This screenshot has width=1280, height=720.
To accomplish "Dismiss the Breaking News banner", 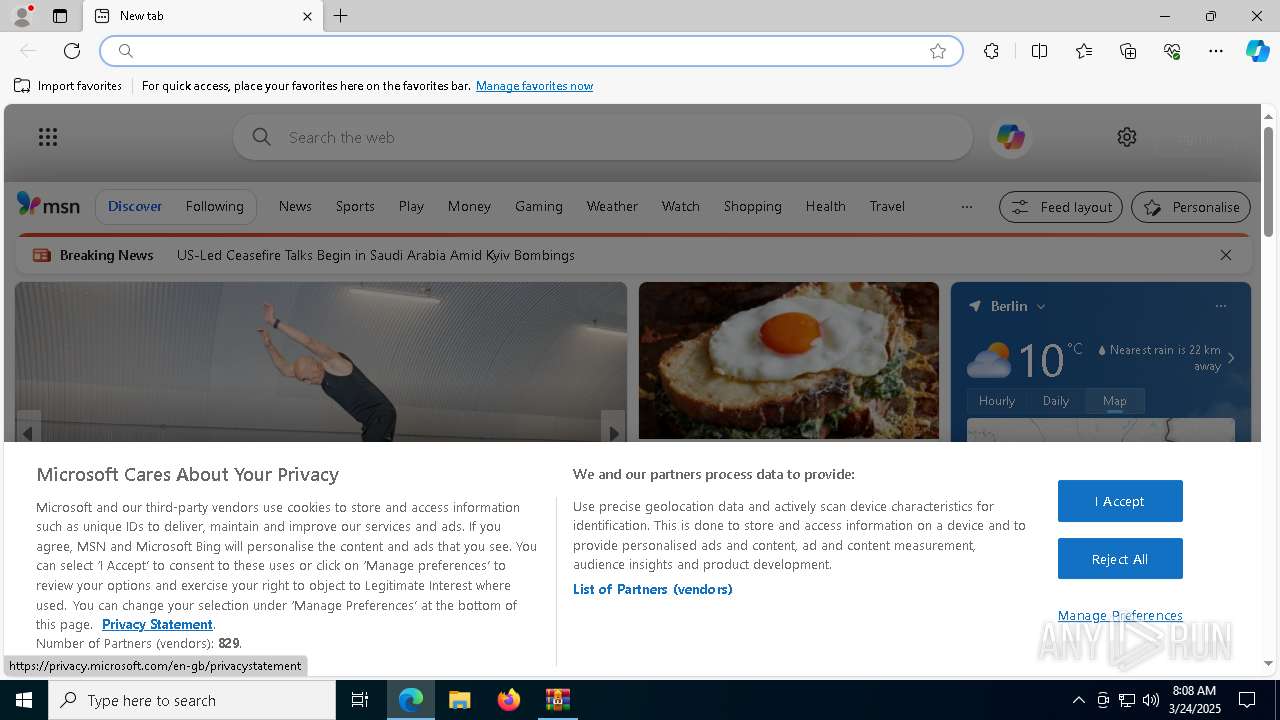I will pyautogui.click(x=1225, y=255).
